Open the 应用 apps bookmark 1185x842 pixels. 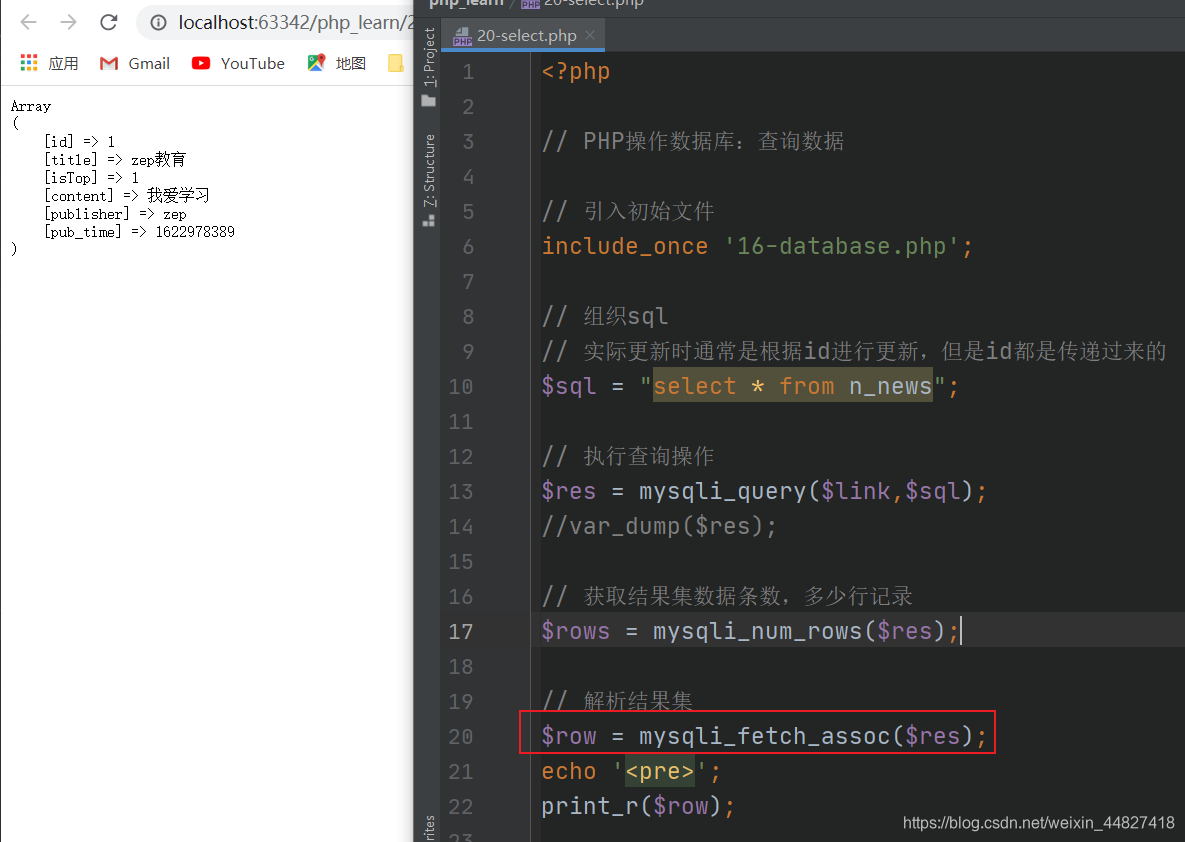click(49, 63)
